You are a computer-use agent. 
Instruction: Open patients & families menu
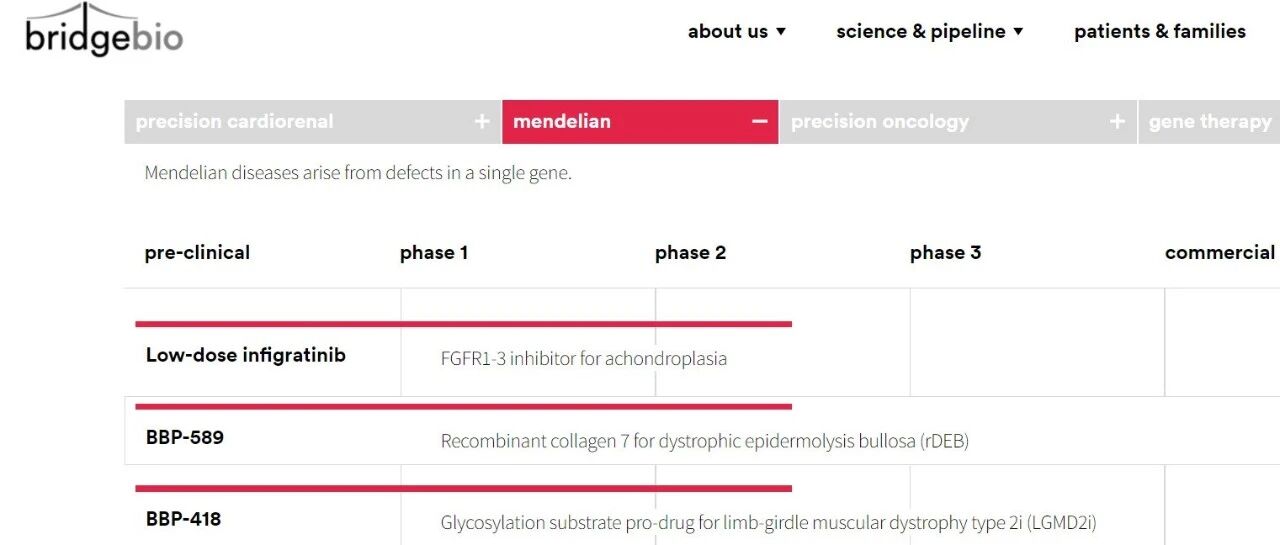pos(1160,31)
